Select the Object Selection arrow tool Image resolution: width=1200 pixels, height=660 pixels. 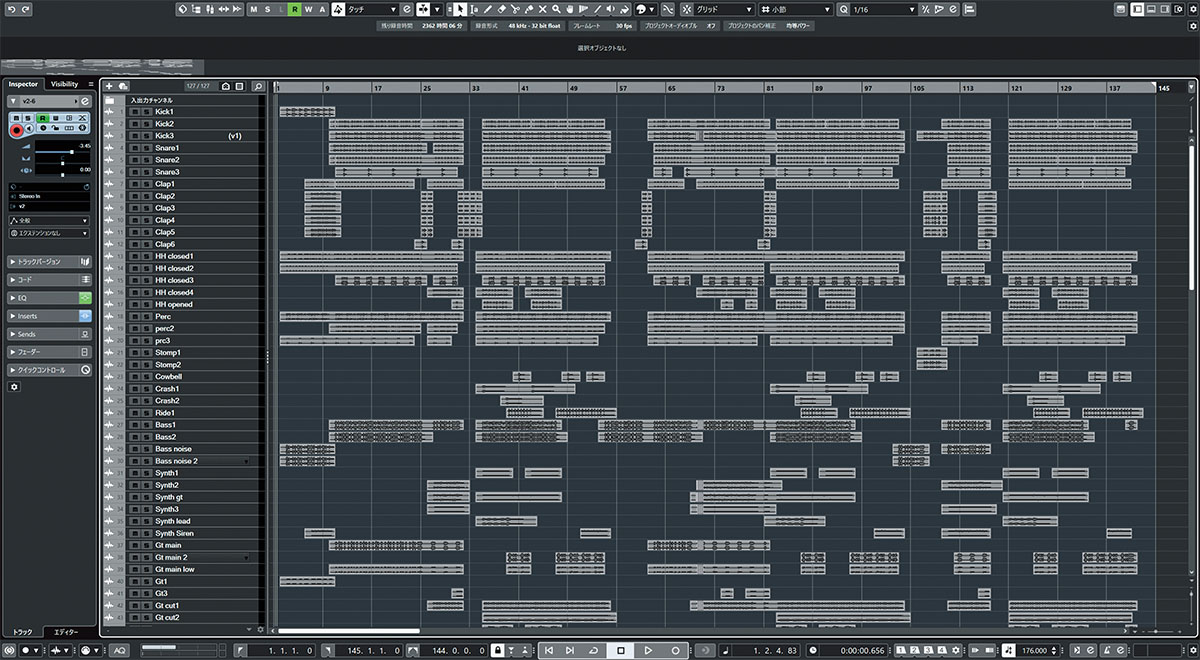[462, 9]
